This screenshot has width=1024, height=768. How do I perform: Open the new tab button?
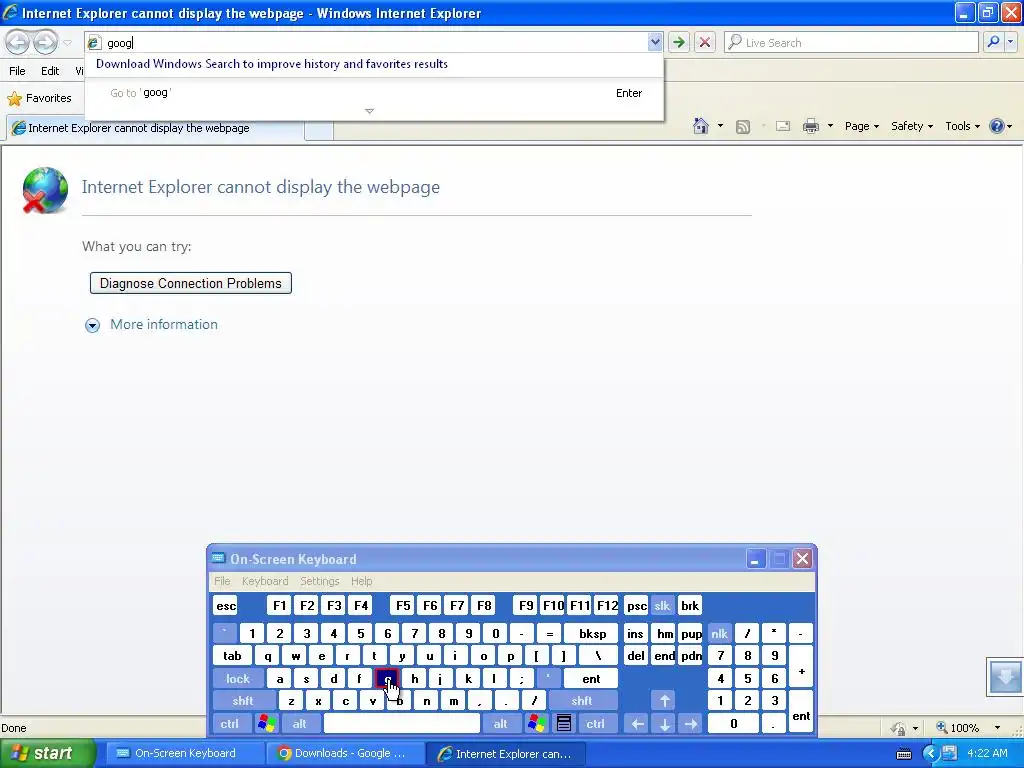[319, 129]
